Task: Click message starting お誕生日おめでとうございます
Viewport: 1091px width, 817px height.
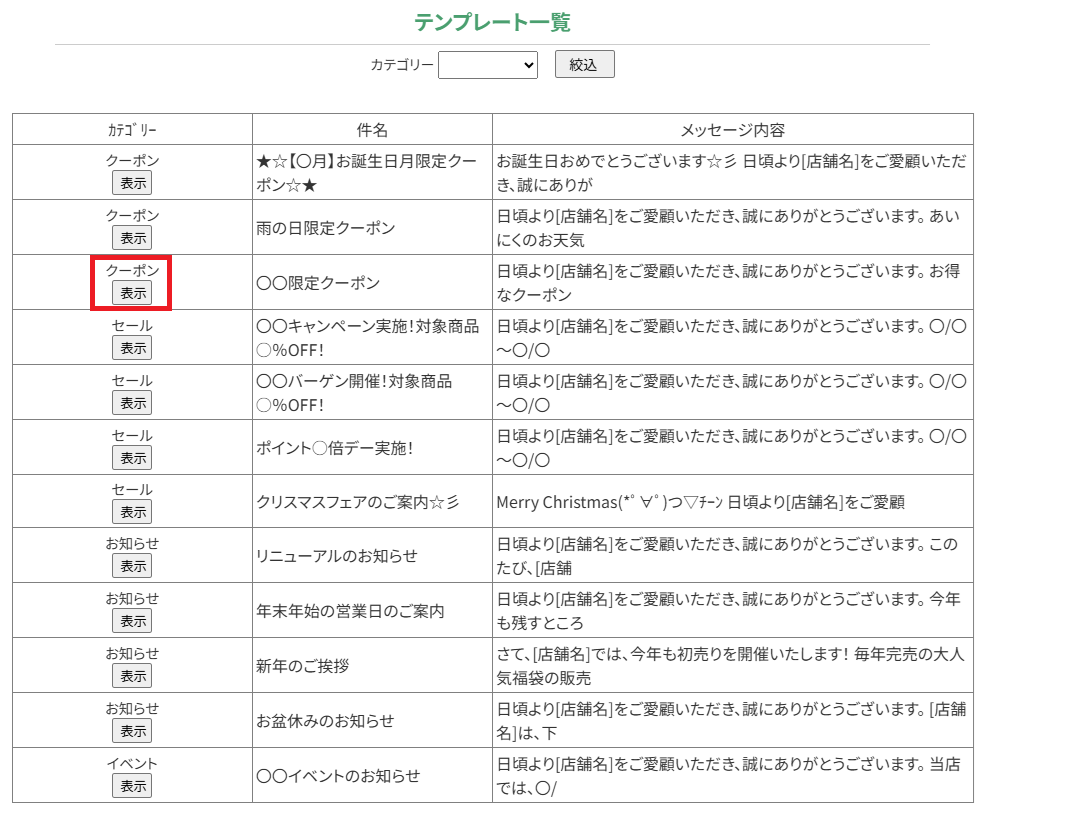Action: (731, 173)
